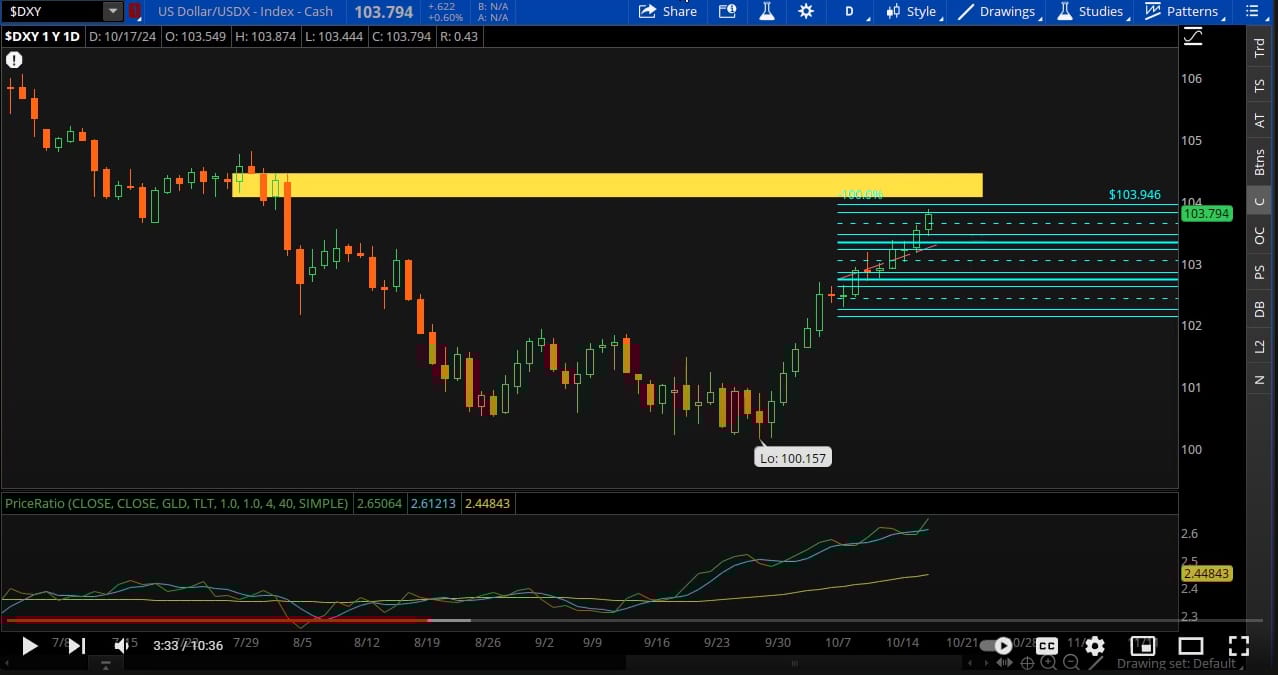The width and height of the screenshot is (1278, 675).
Task: Open the D time frame dropdown
Action: click(x=850, y=11)
